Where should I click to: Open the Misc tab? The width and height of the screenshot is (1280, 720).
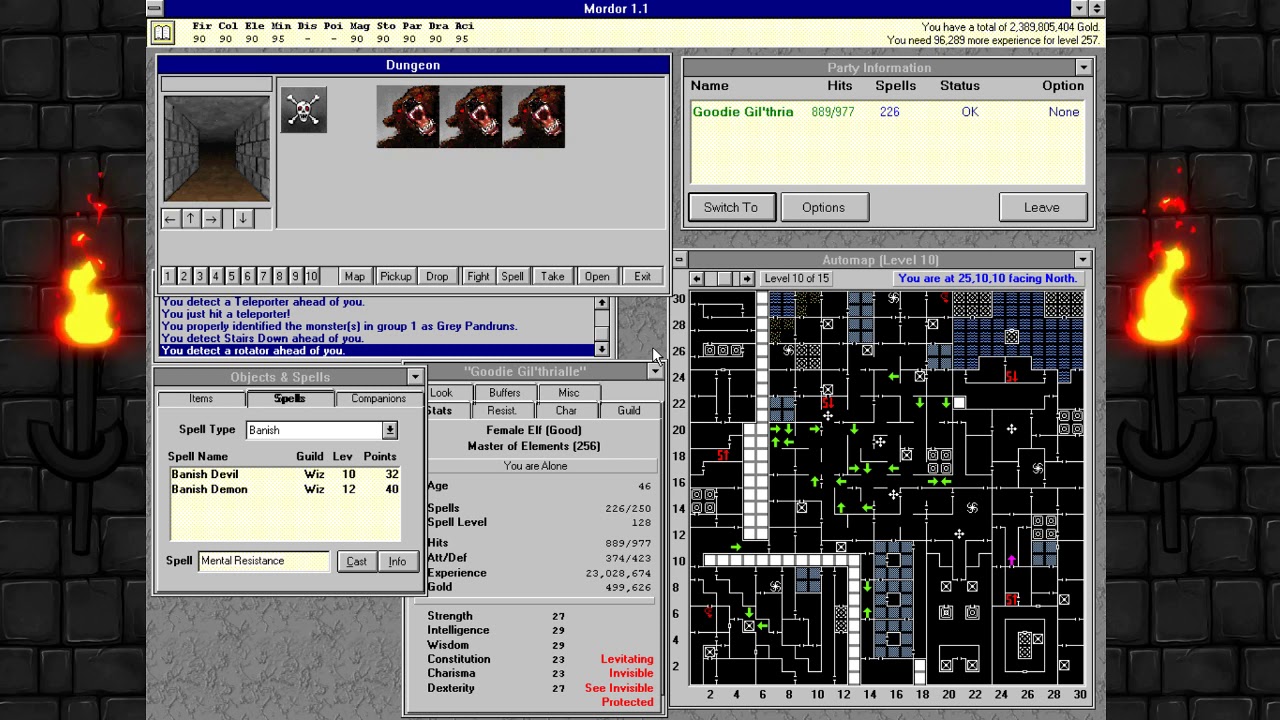tap(569, 393)
